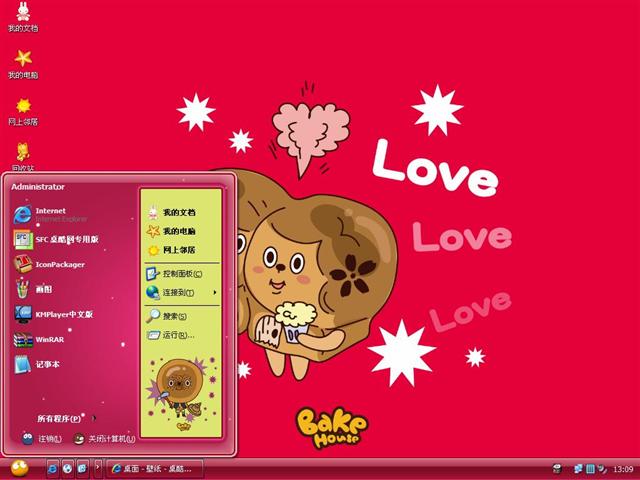640x480 pixels.
Task: Launch IconPackager from Start menu
Action: (x=49, y=264)
